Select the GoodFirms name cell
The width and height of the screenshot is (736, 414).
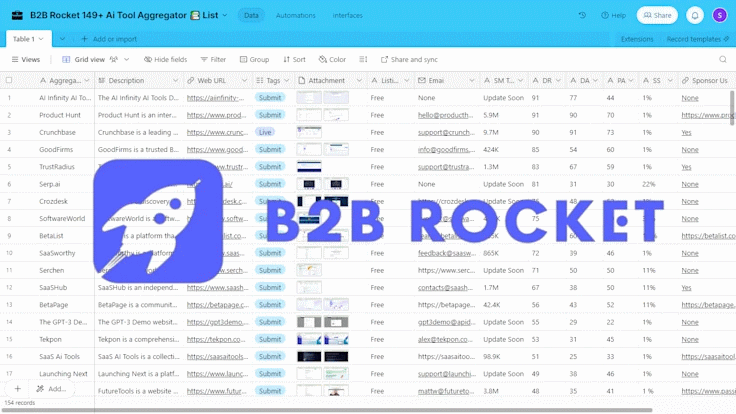56,149
